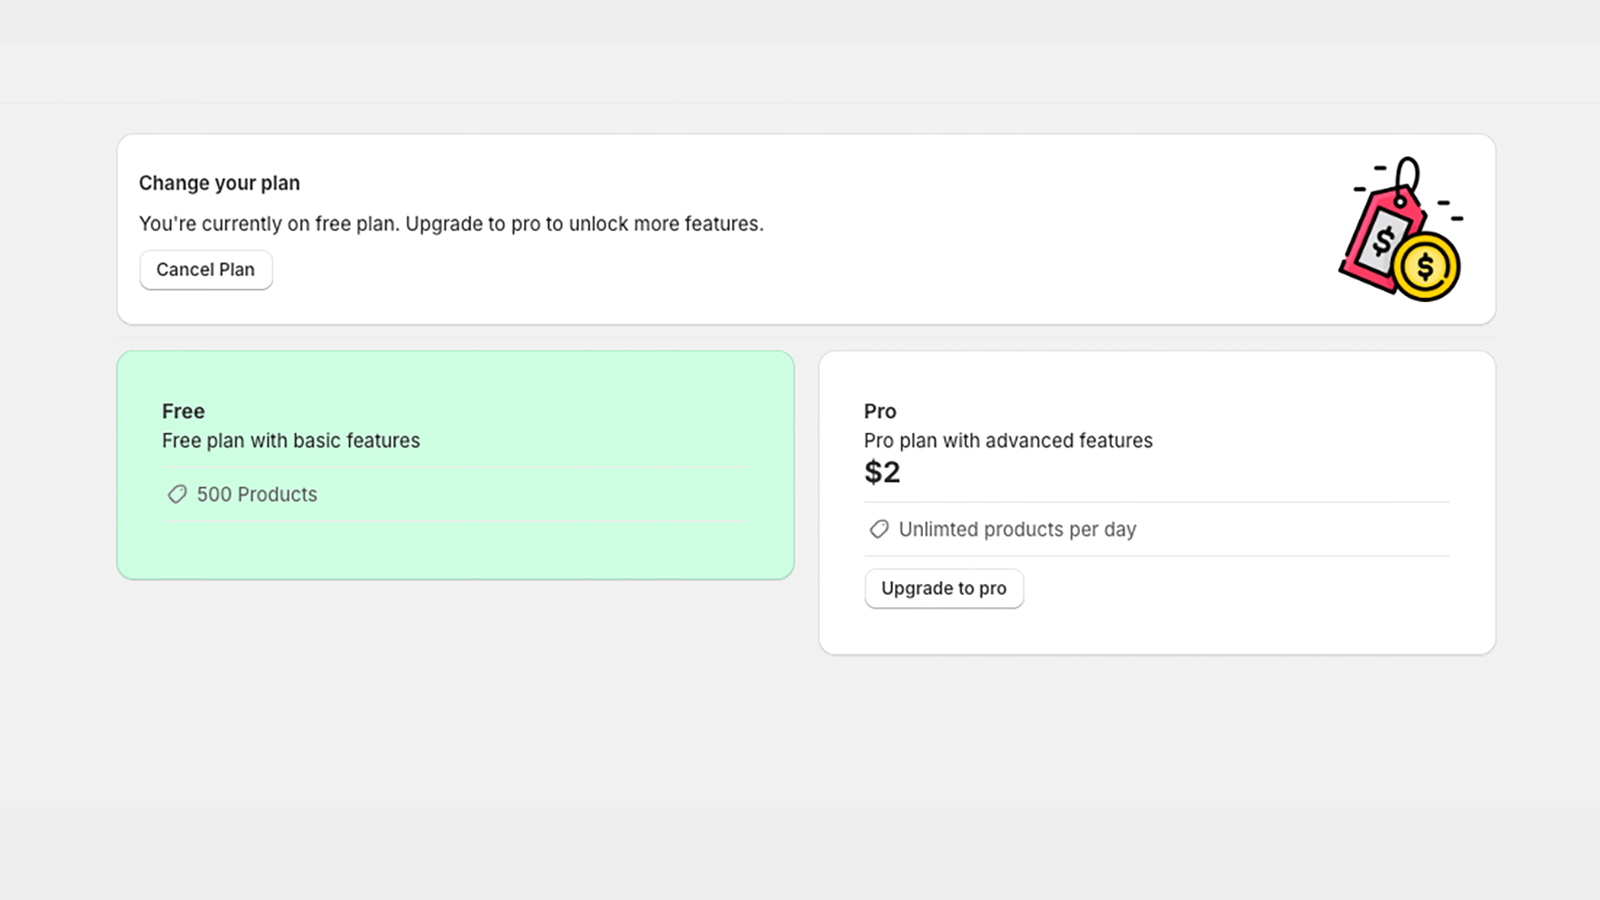1600x900 pixels.
Task: Open the Change your plan panel header
Action: 219,183
